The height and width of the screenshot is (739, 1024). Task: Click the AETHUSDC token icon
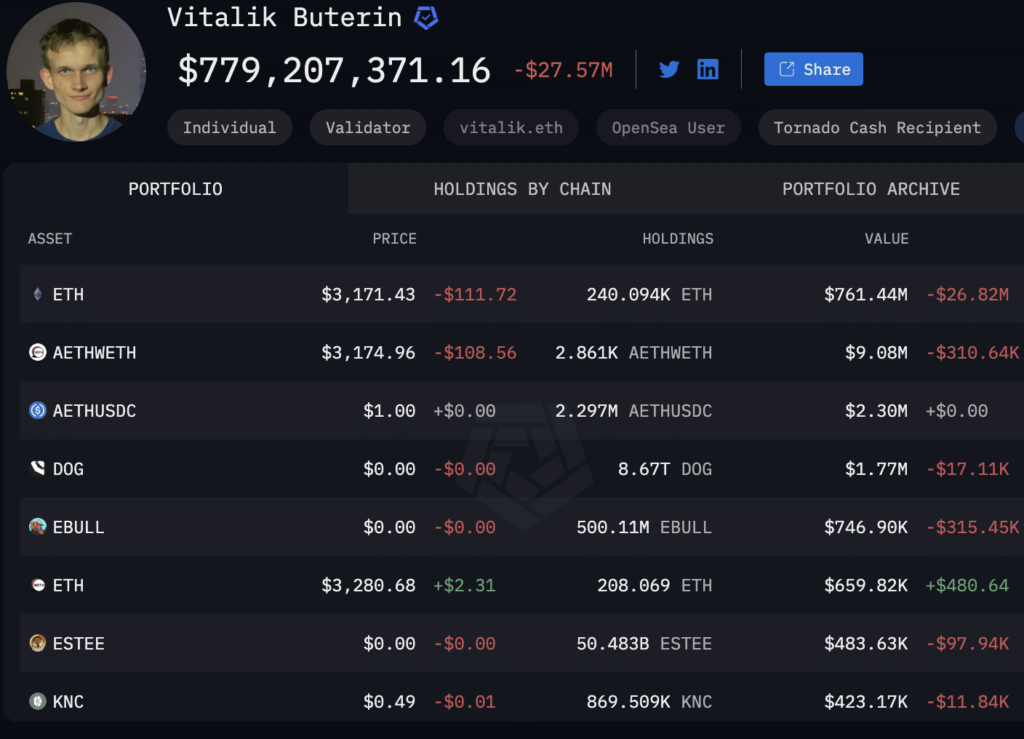(38, 410)
